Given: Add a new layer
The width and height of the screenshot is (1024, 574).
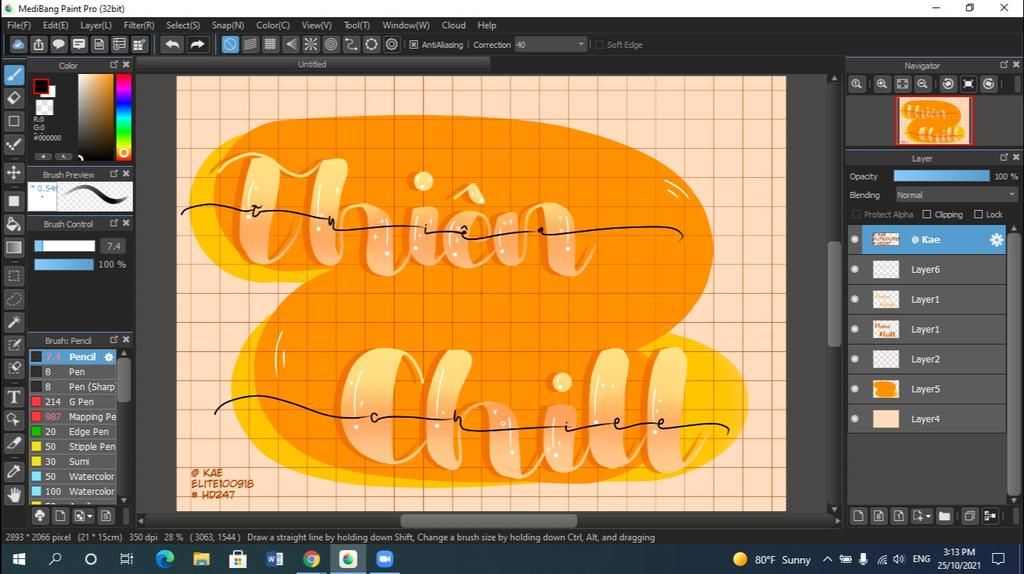Looking at the screenshot, I should (858, 516).
